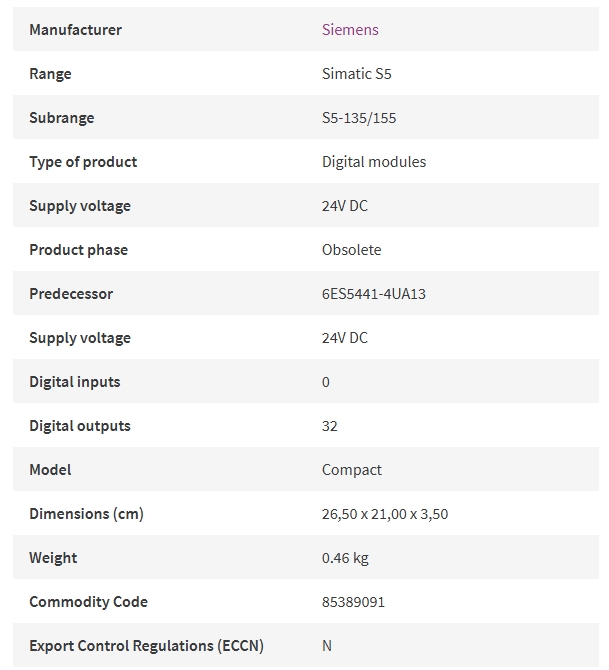Select the Dimensions (cm) label
Screen dimensions: 609x670
coord(86,514)
